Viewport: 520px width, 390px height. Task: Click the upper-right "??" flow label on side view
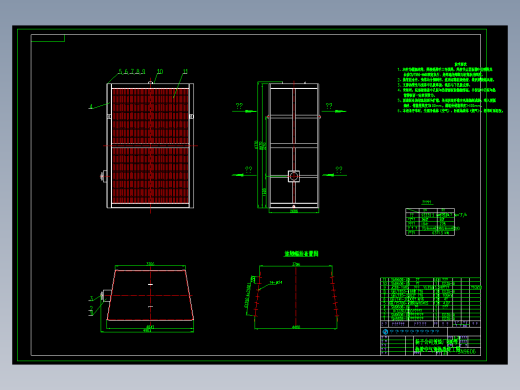(329, 106)
